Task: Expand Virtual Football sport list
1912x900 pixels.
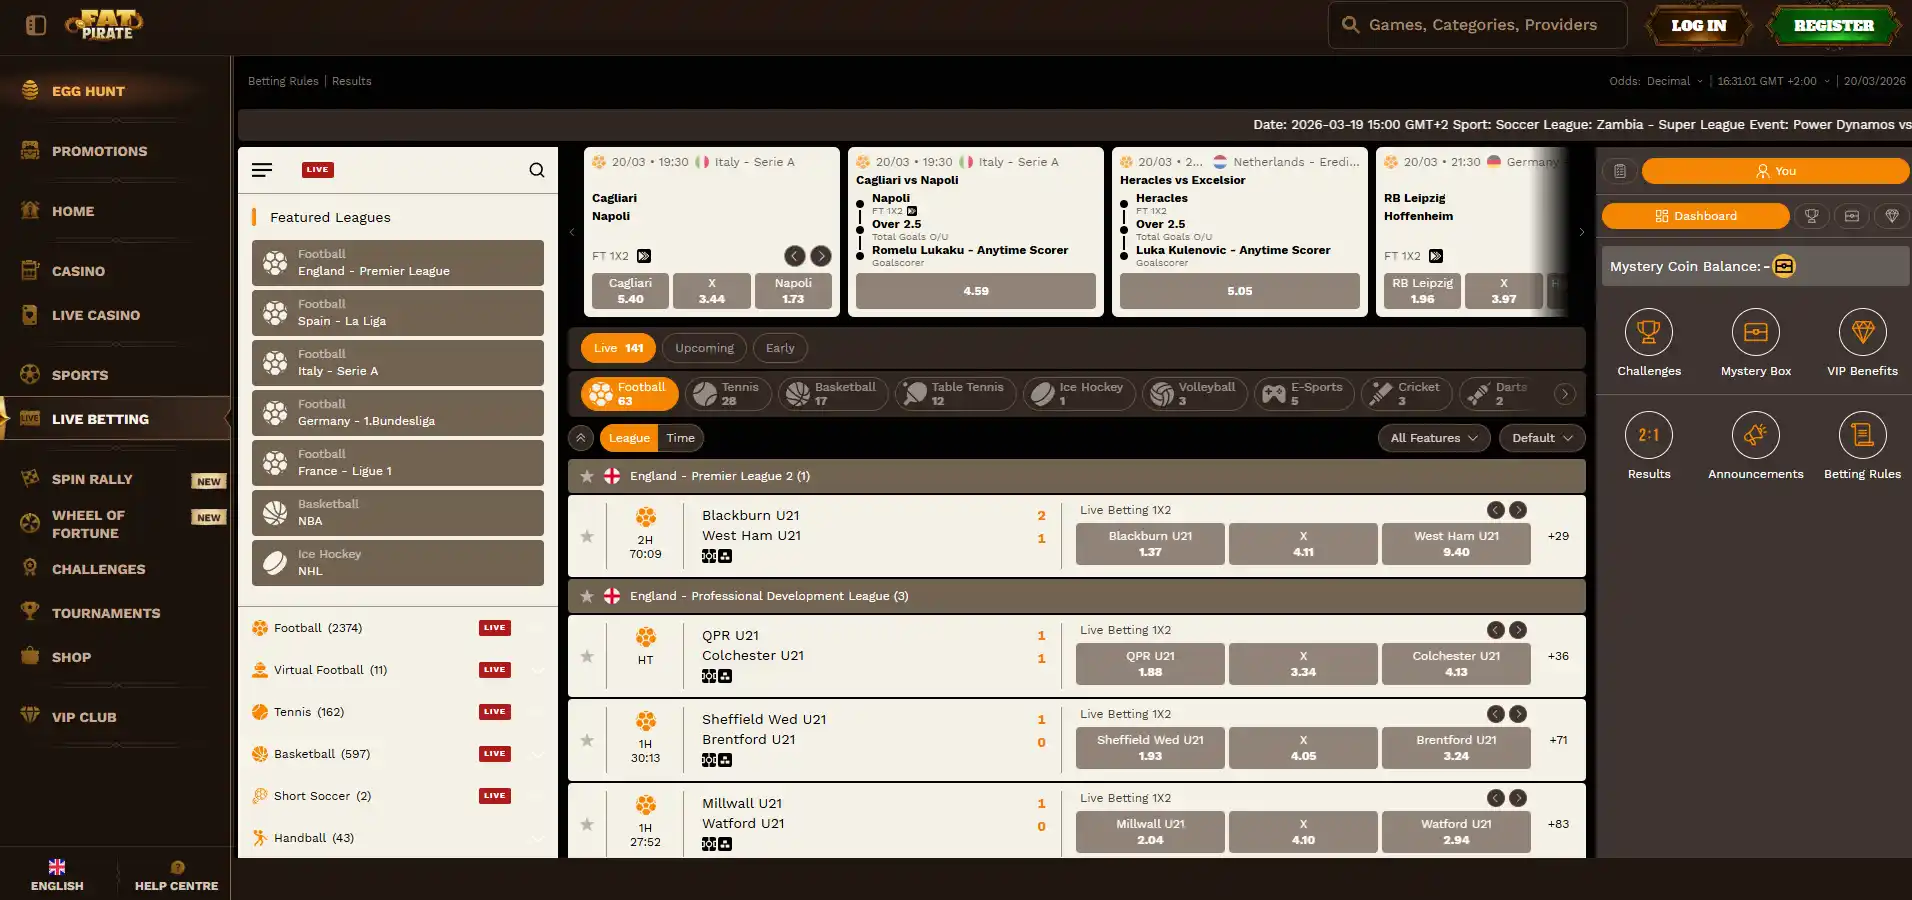Action: [x=539, y=670]
